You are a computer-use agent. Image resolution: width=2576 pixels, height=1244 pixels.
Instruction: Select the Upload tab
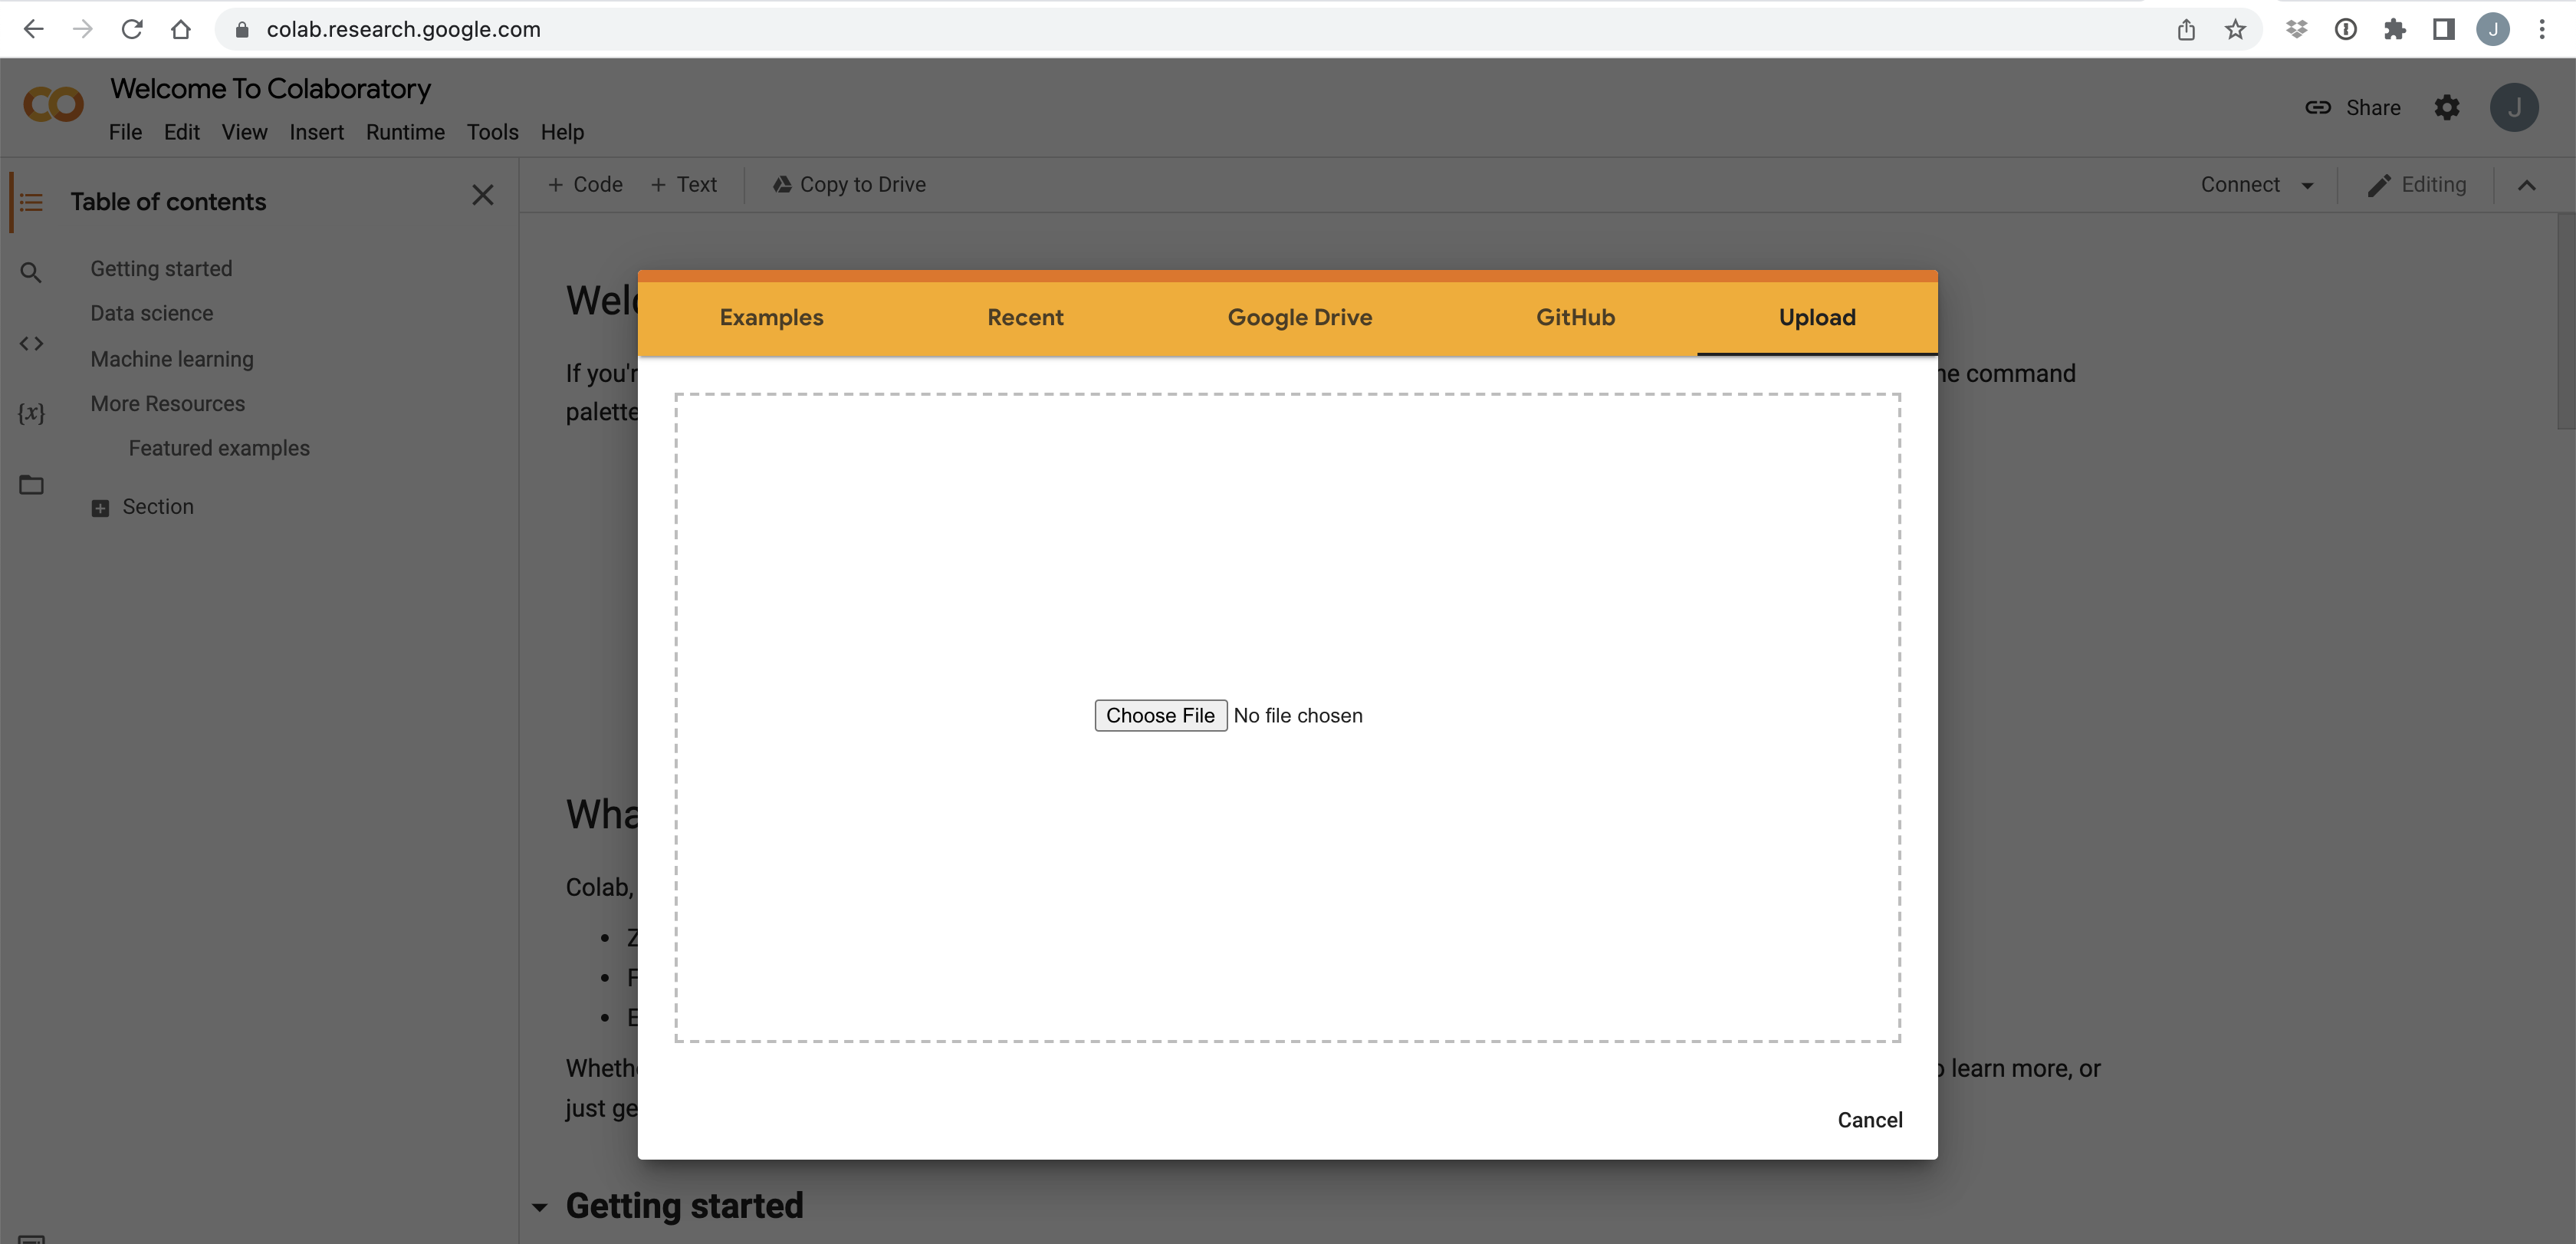[x=1817, y=318]
